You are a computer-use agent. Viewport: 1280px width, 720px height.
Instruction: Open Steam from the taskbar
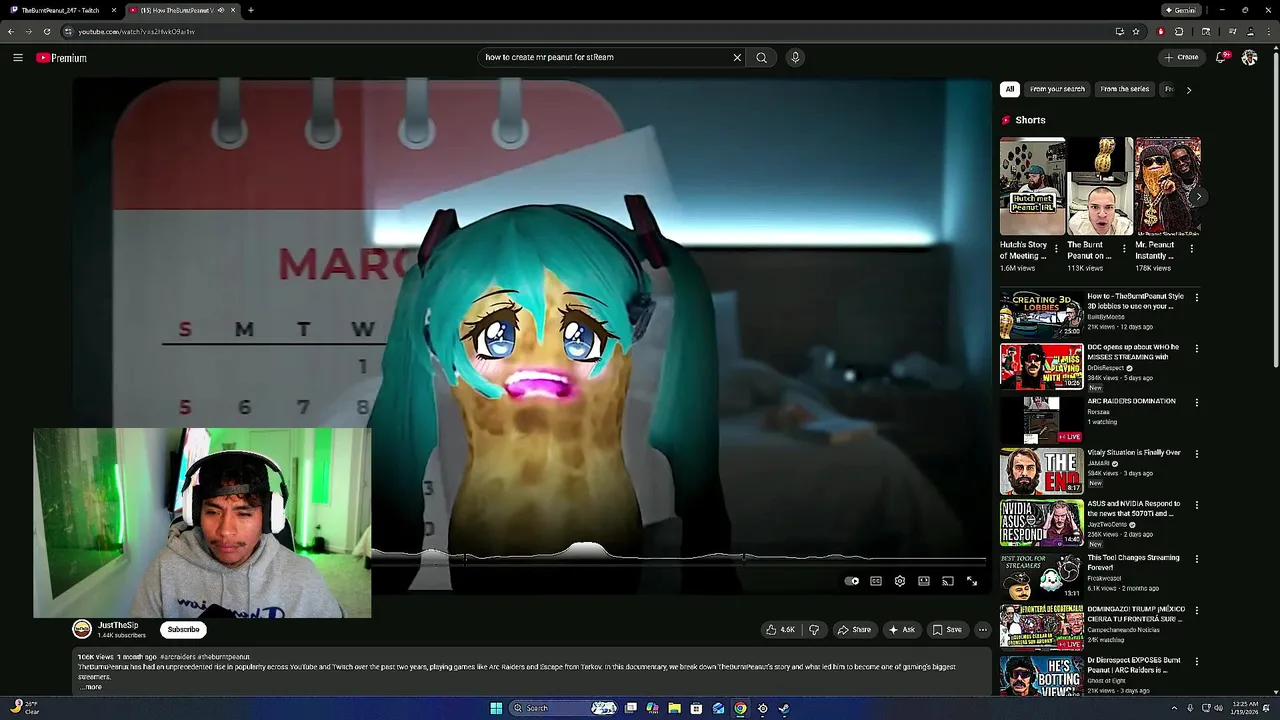784,708
